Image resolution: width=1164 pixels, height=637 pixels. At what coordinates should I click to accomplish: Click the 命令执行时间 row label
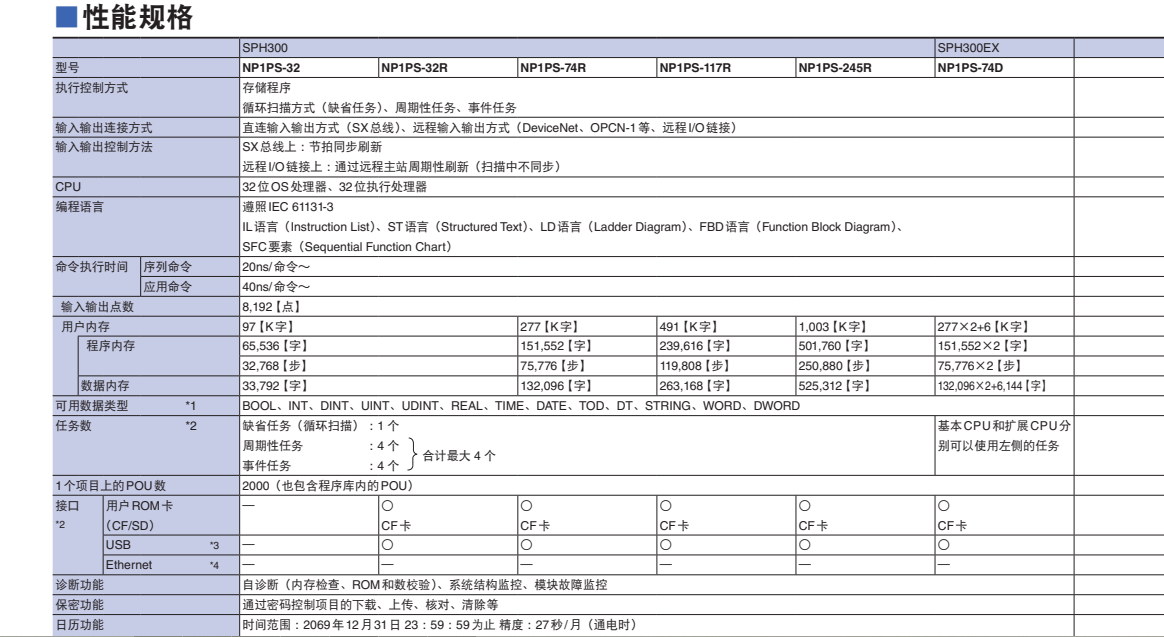click(91, 267)
